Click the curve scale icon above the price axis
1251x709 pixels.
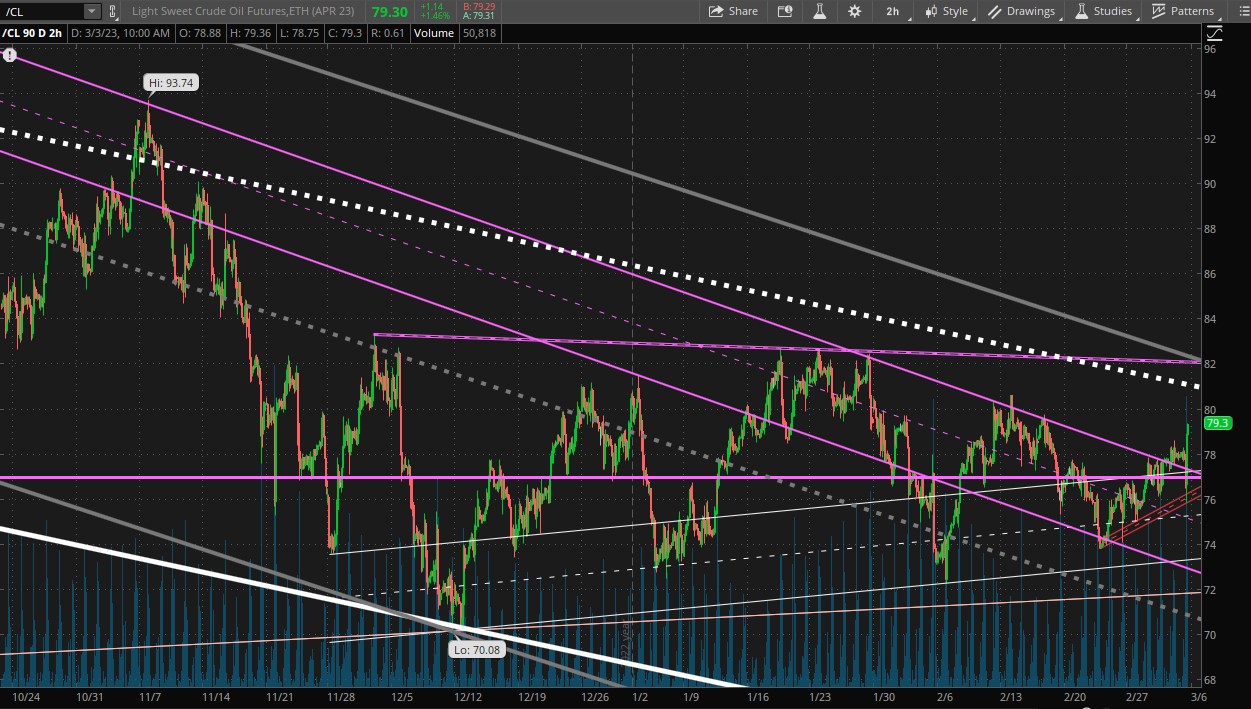tap(1213, 33)
